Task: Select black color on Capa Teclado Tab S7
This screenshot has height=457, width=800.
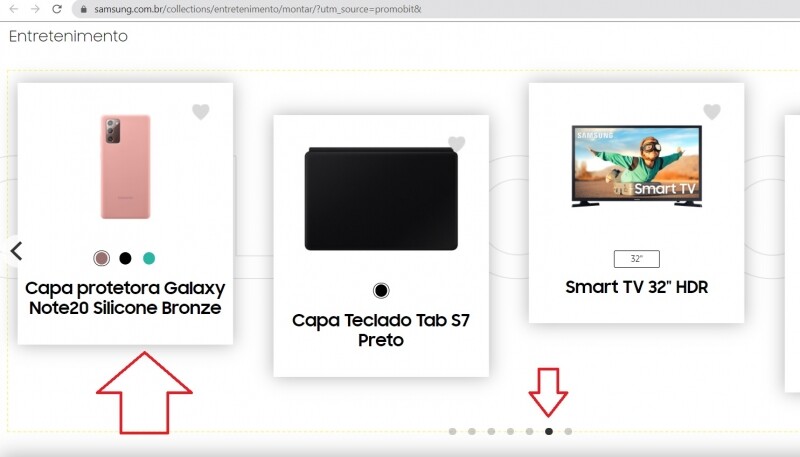Action: coord(381,291)
